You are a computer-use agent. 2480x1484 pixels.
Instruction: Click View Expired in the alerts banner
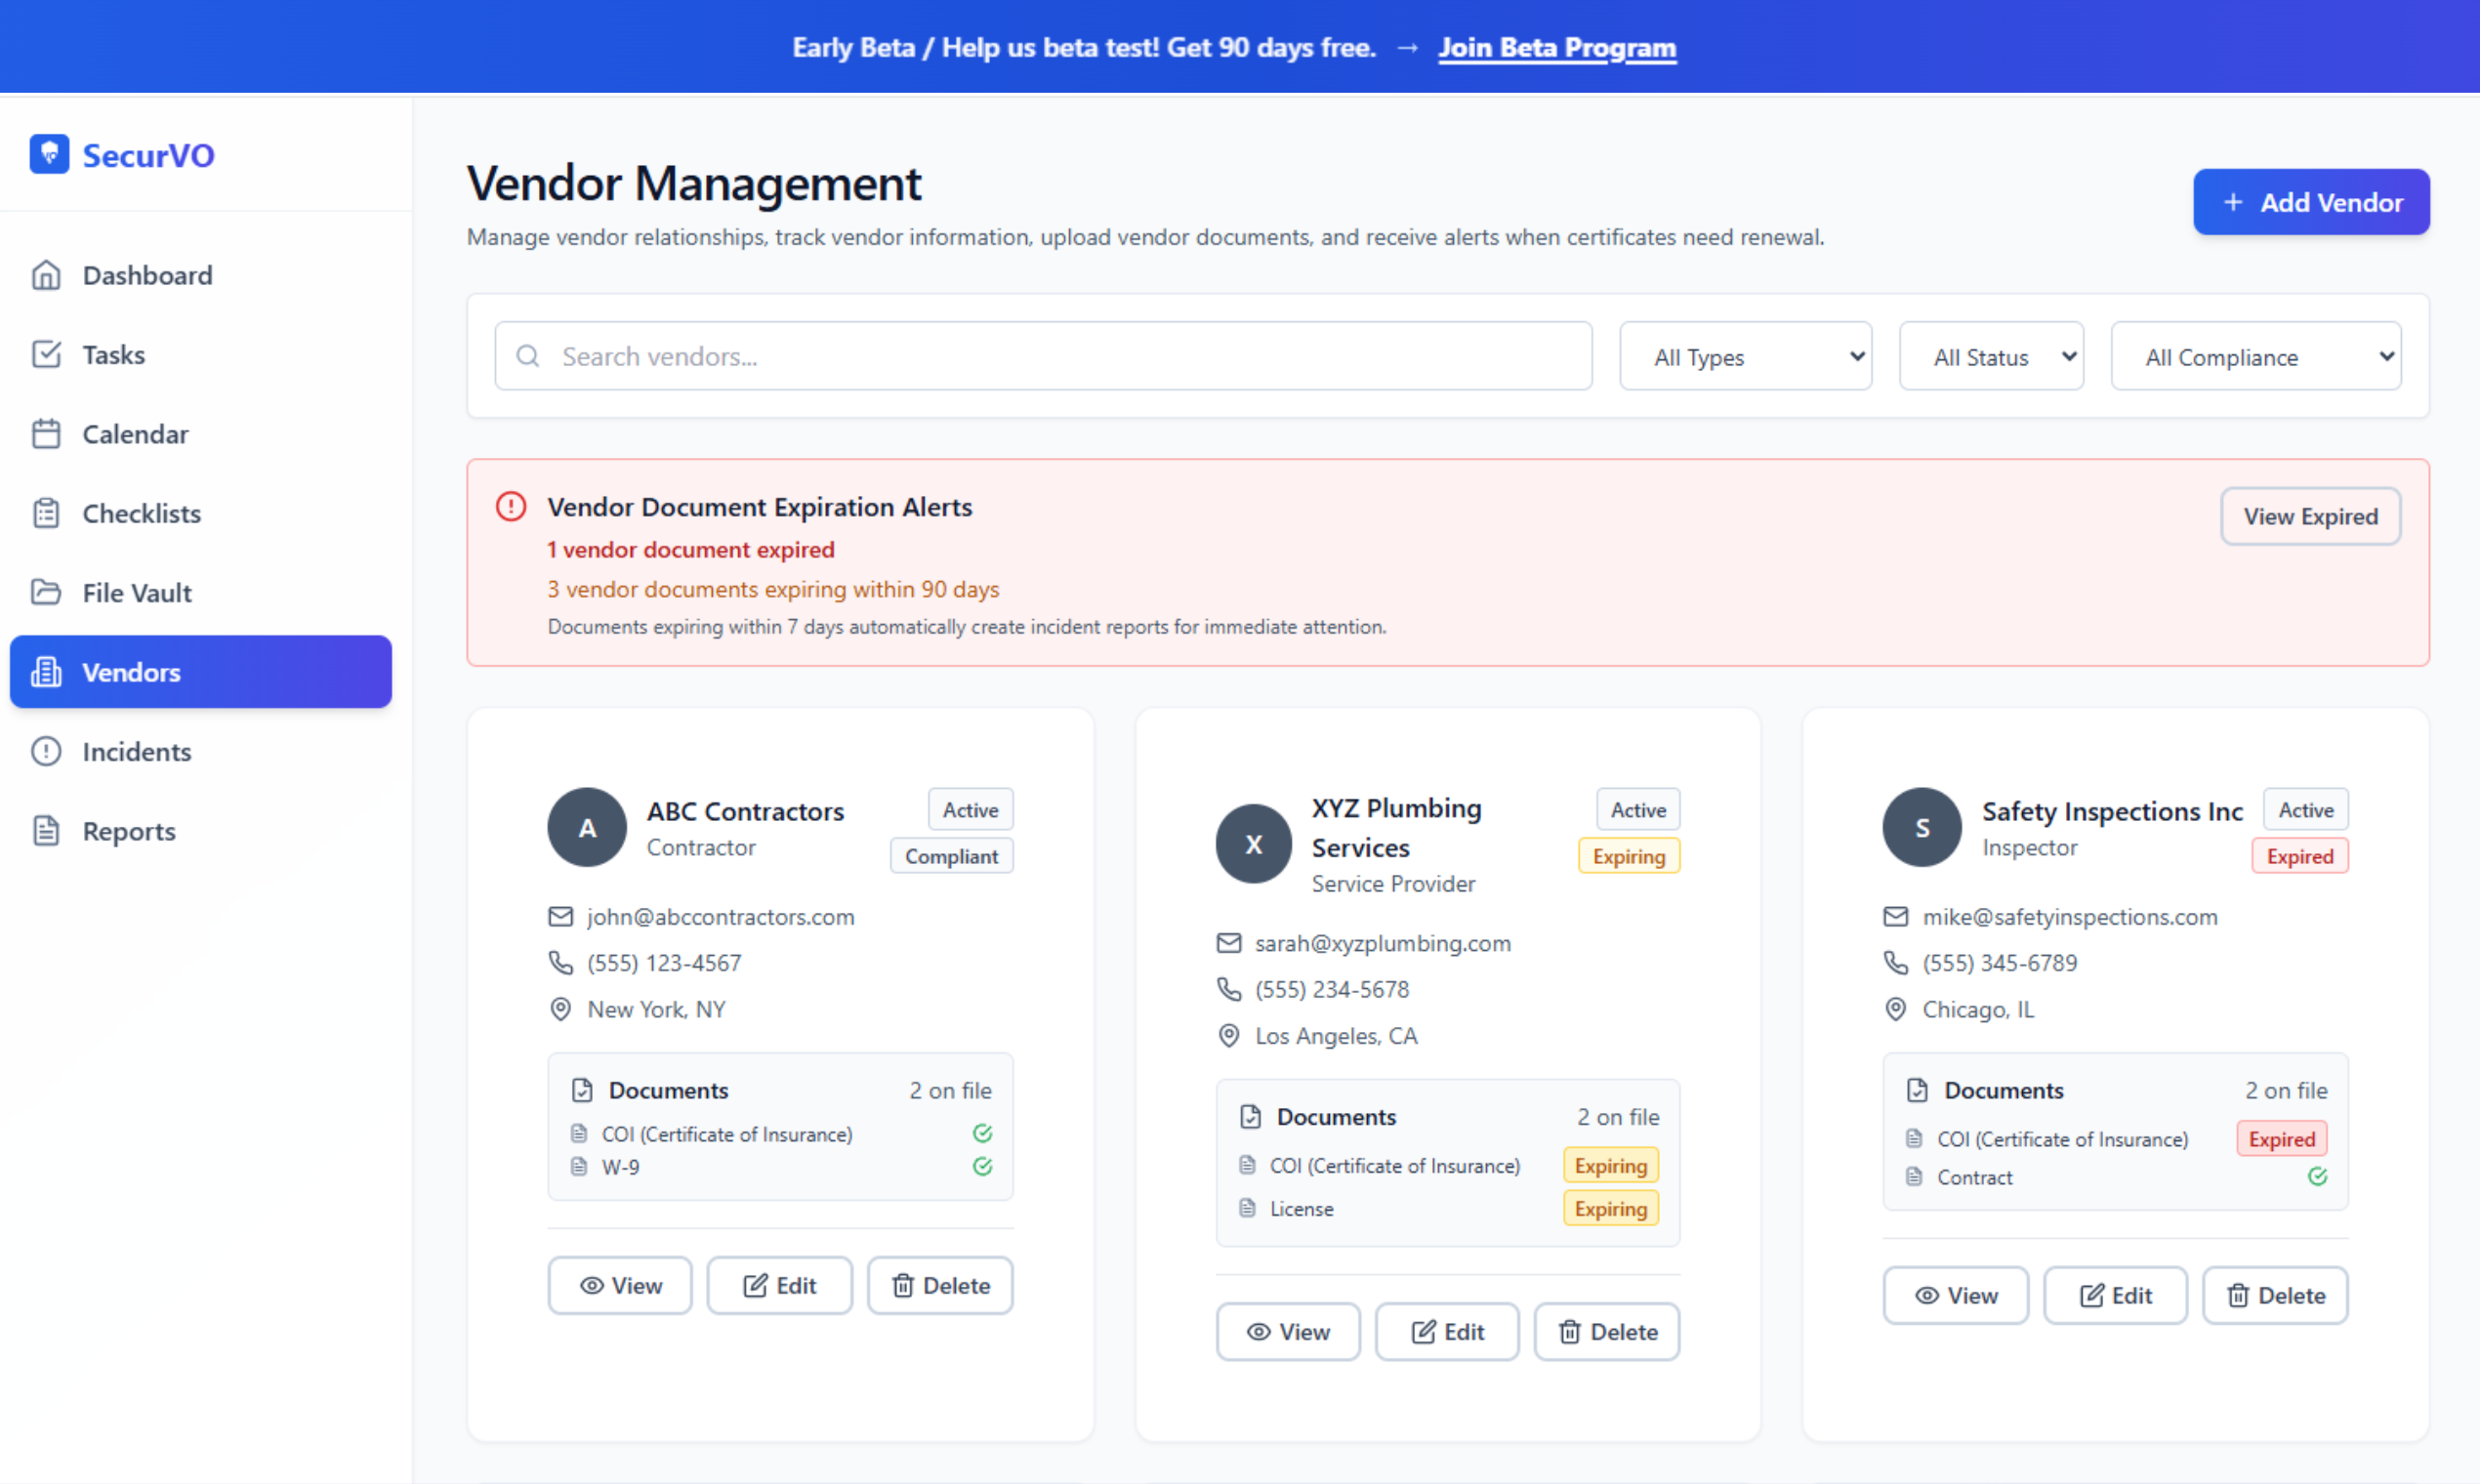point(2310,516)
